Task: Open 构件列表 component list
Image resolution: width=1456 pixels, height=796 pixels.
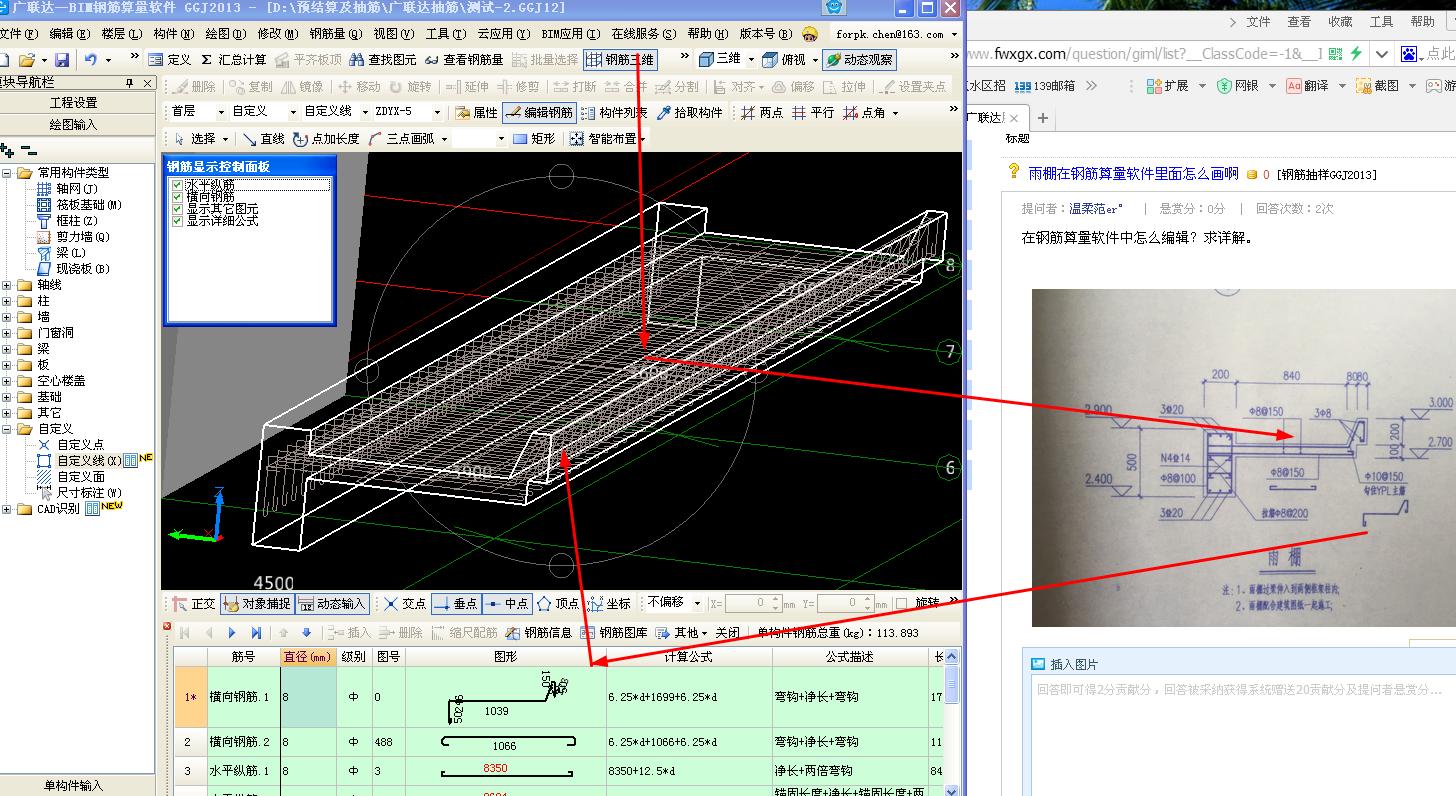Action: click(x=614, y=113)
